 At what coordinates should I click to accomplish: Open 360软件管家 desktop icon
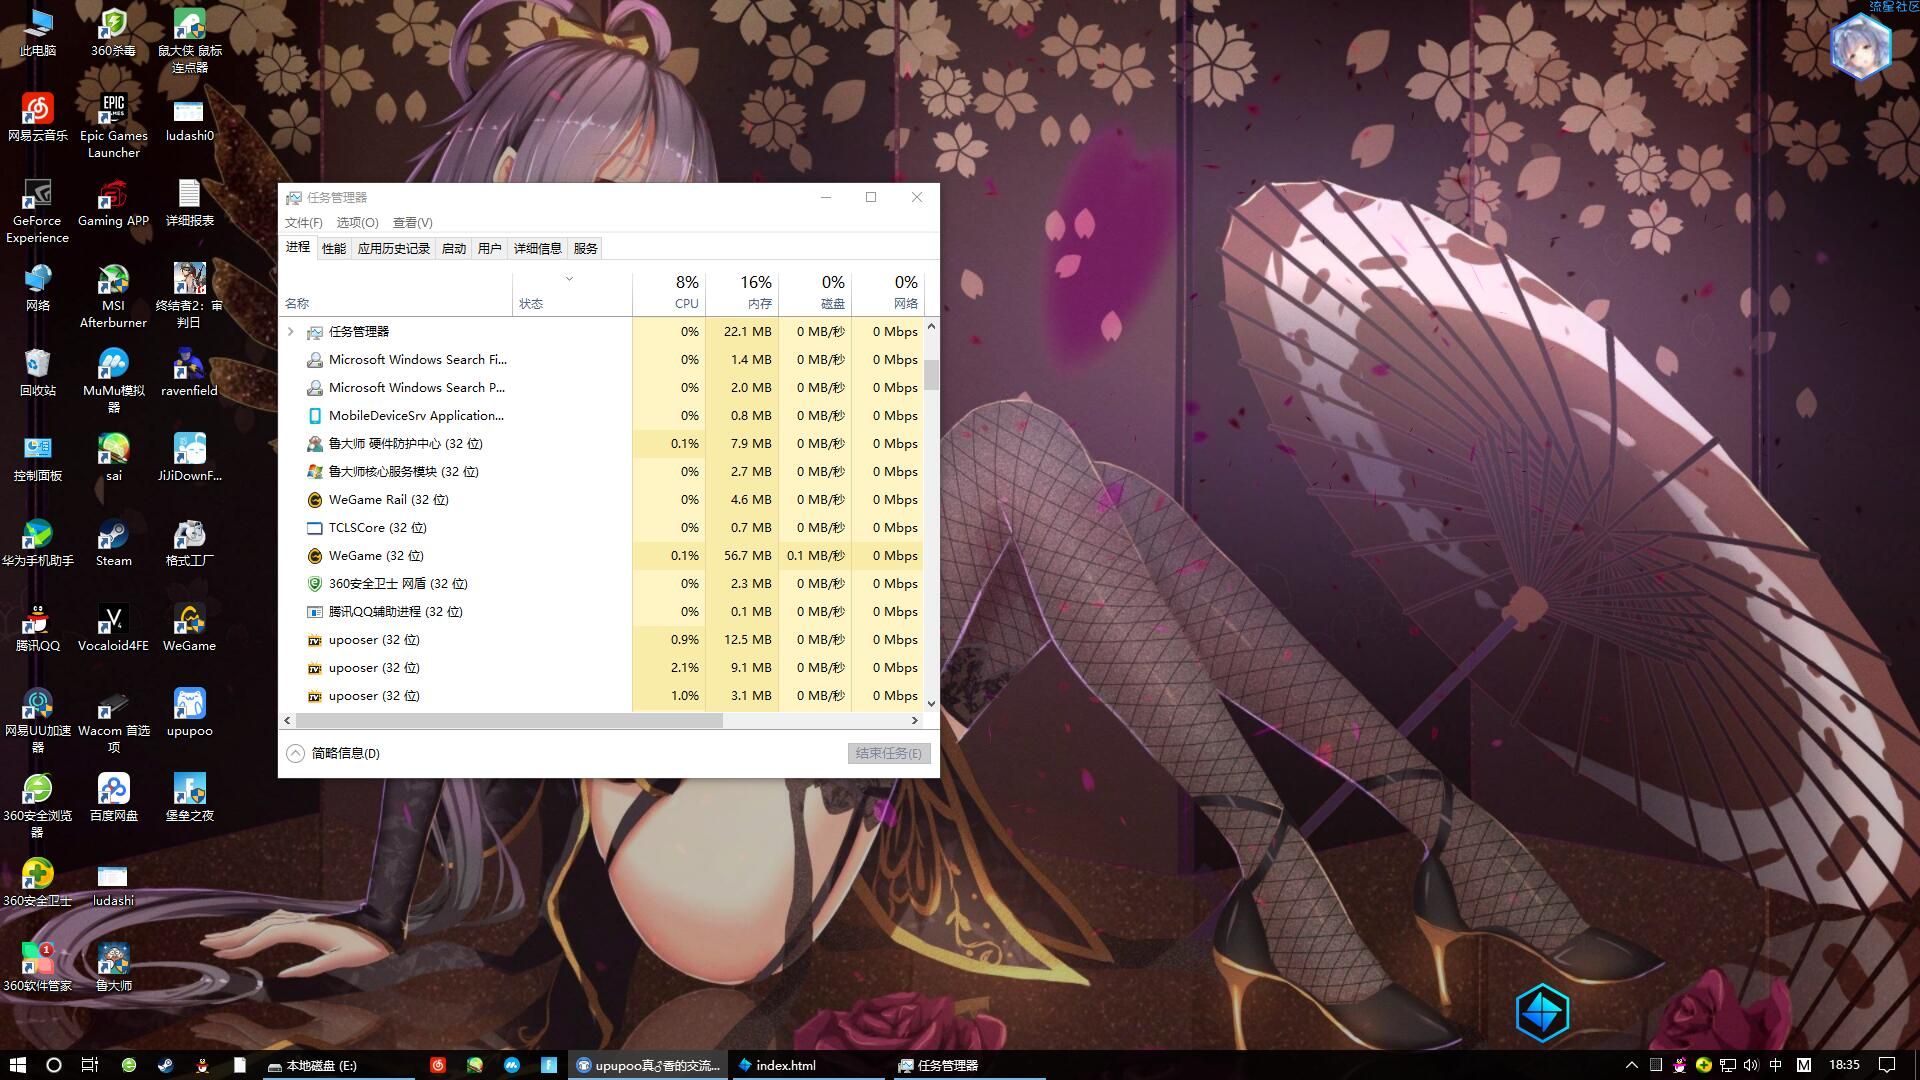point(37,967)
